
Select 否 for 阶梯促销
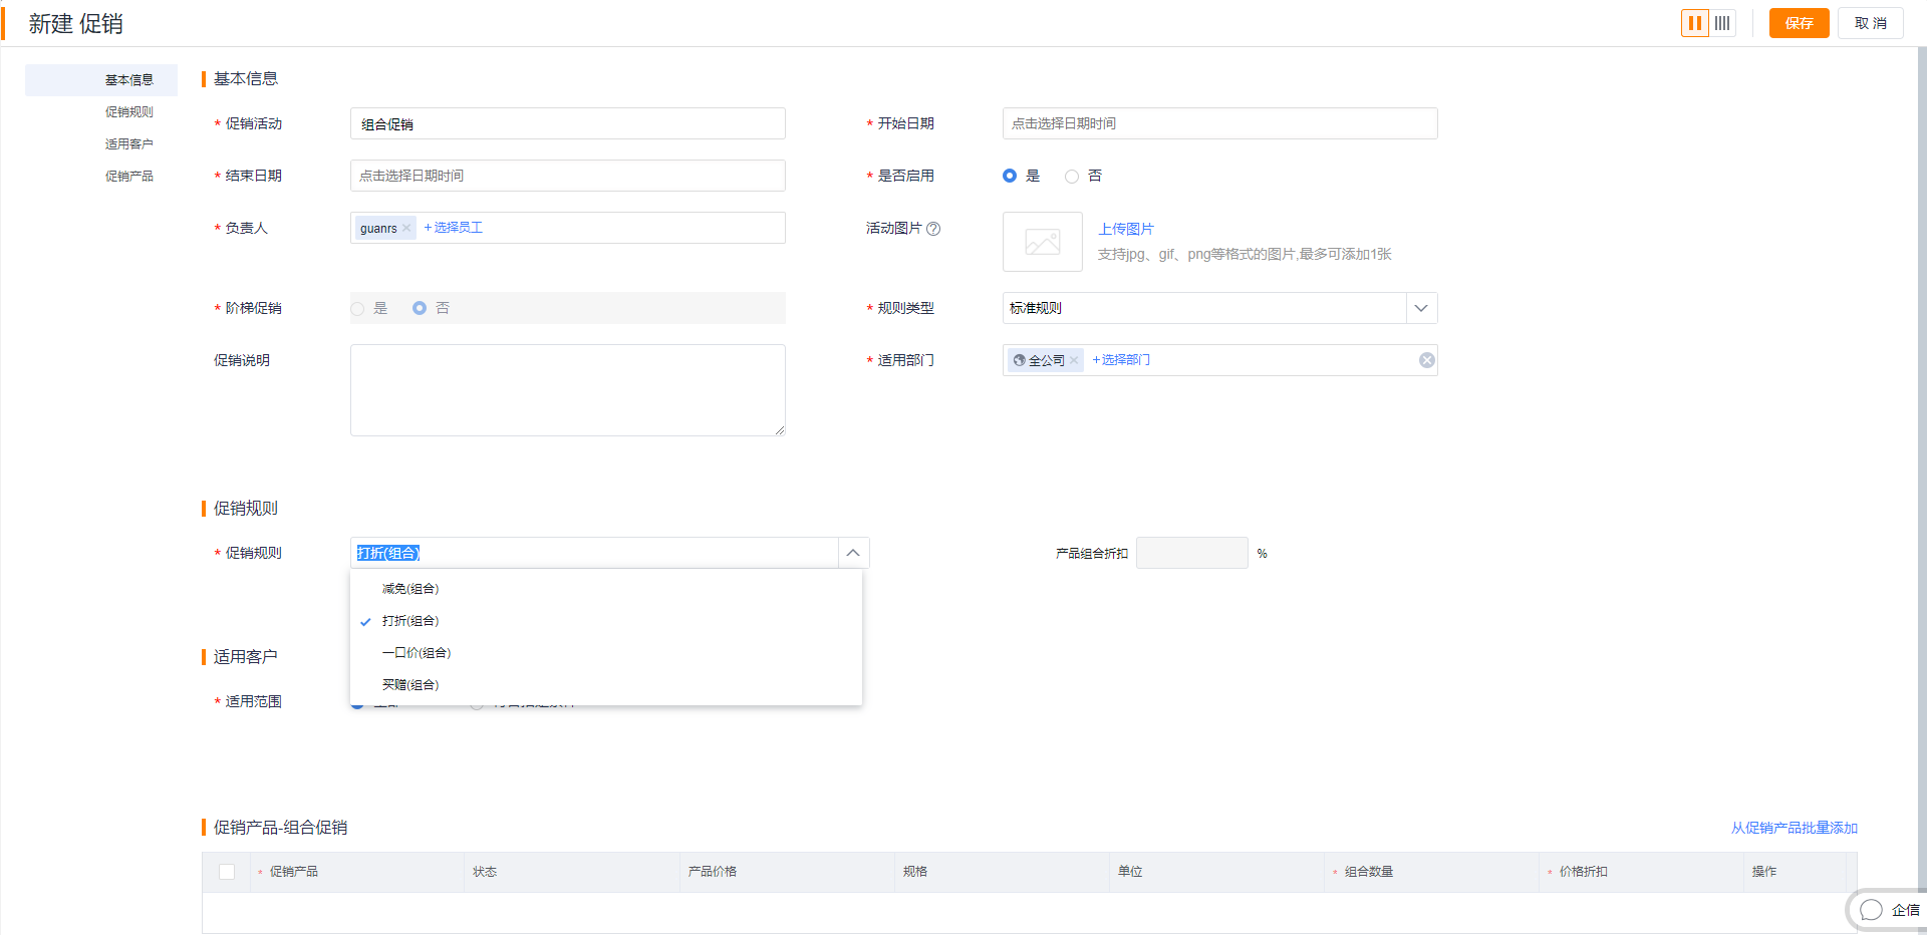point(420,308)
